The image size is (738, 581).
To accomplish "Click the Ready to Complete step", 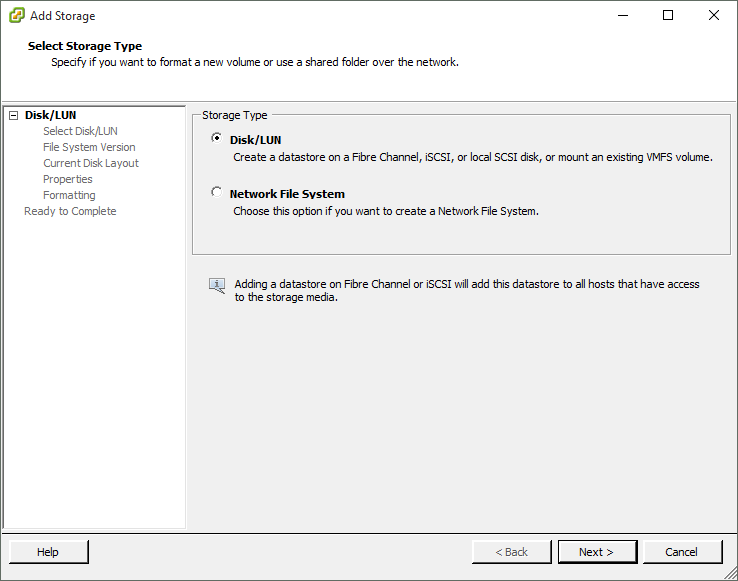I will (70, 211).
